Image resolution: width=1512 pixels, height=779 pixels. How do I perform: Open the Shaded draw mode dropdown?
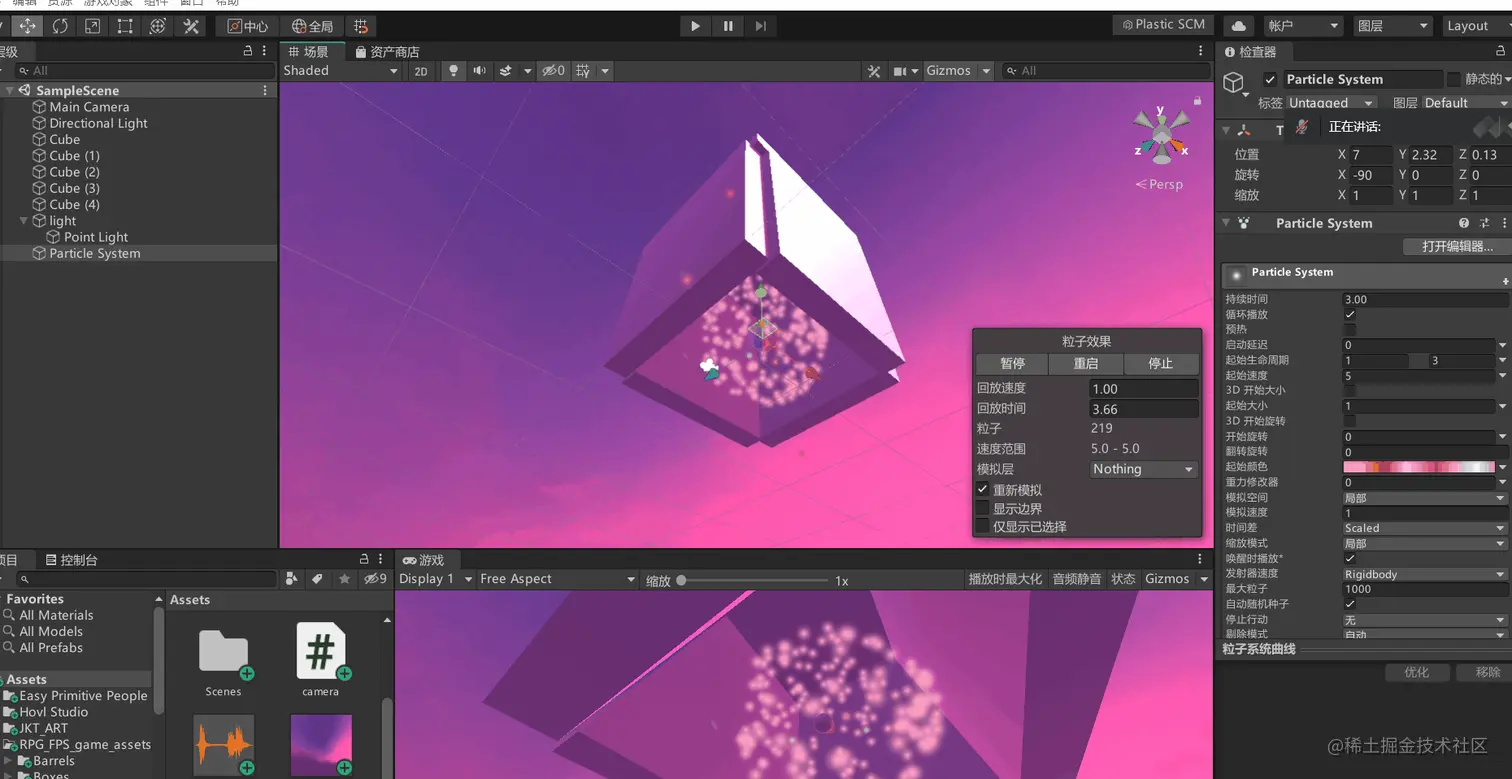coord(341,71)
